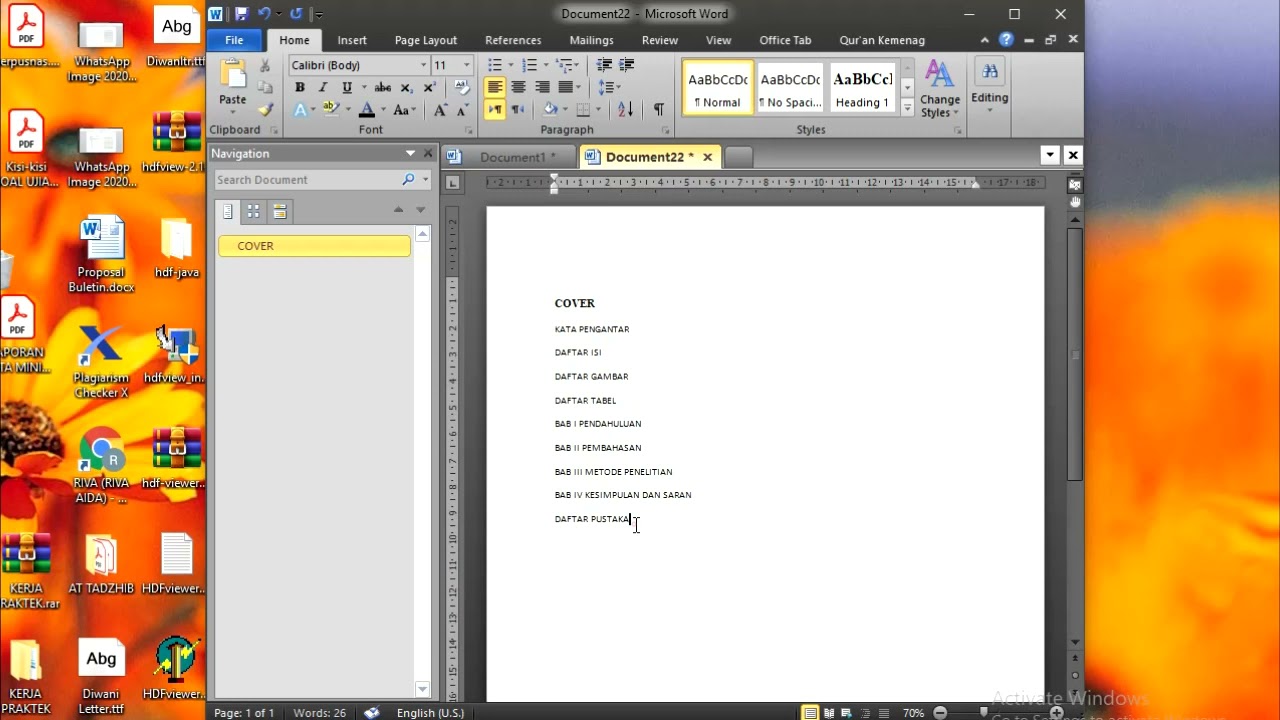
Task: Click the Decrease Indent icon
Action: tap(604, 65)
